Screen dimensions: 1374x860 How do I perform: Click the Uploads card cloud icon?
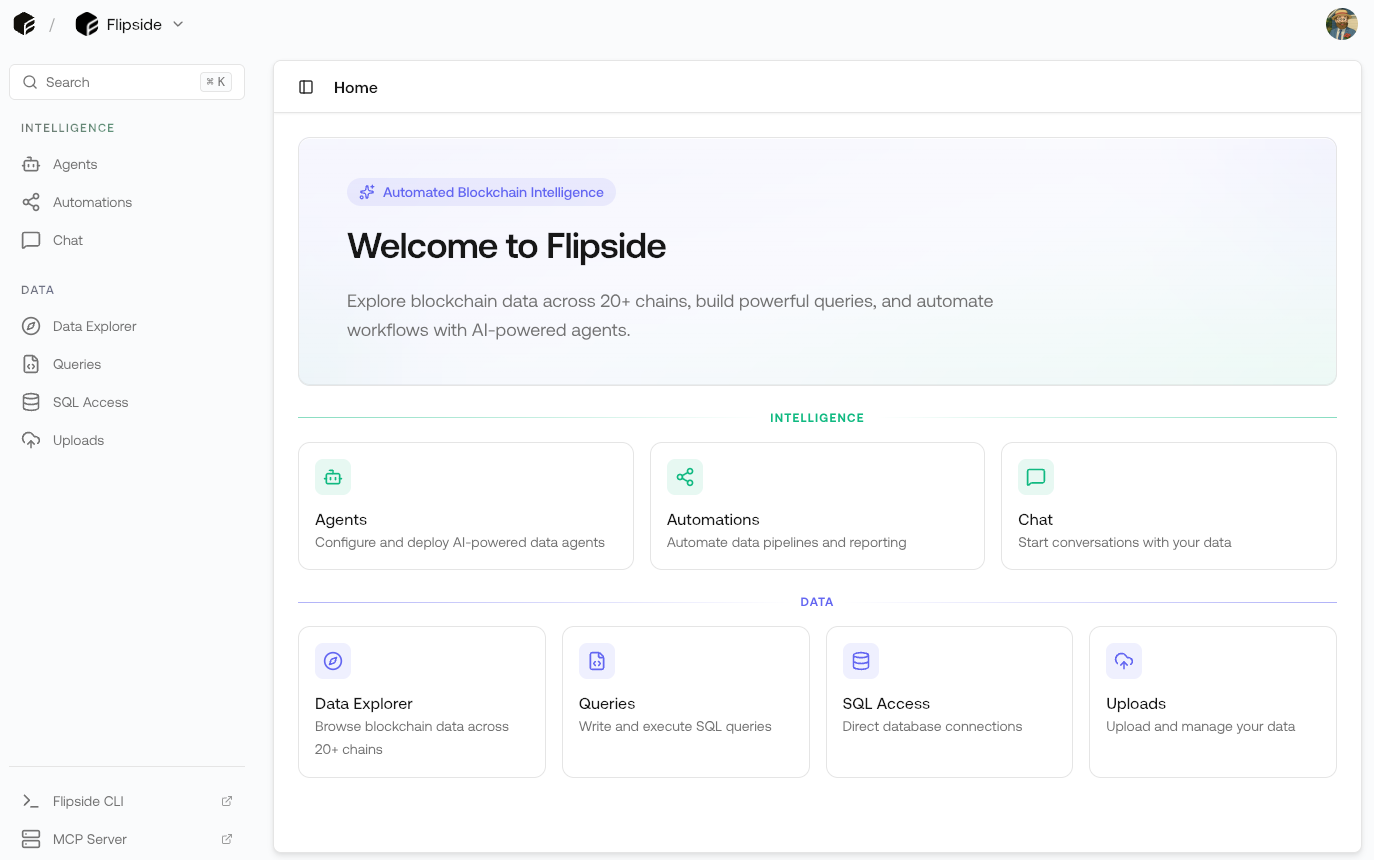[x=1124, y=661]
